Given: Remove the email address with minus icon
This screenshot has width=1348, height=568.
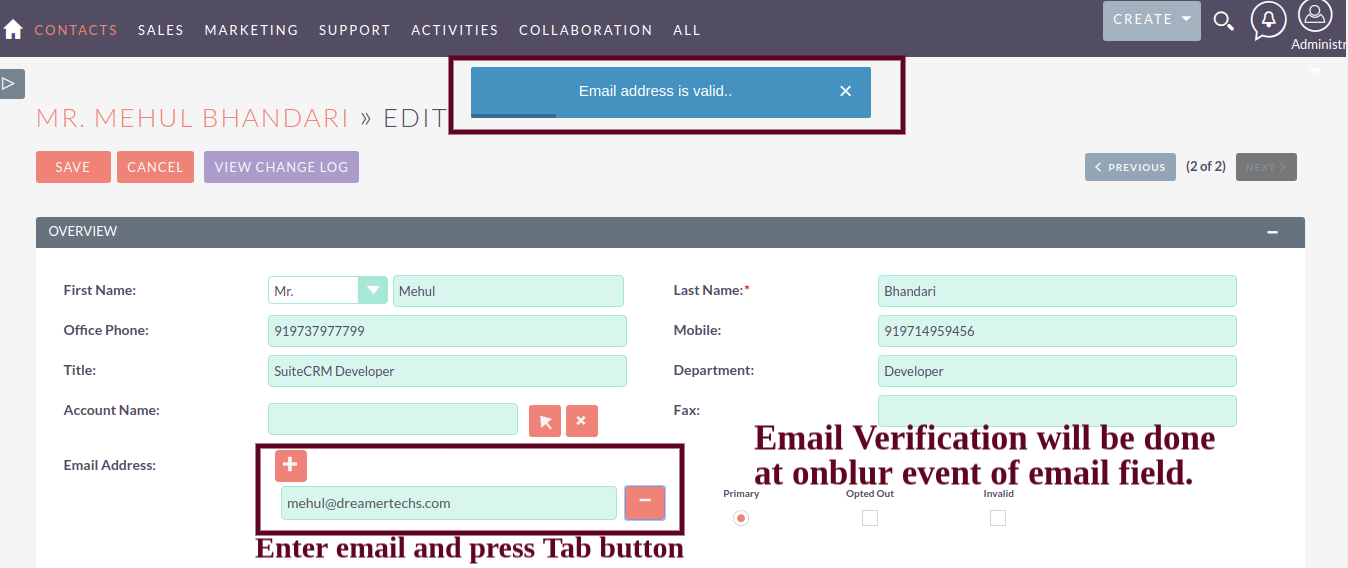Looking at the screenshot, I should pos(645,502).
